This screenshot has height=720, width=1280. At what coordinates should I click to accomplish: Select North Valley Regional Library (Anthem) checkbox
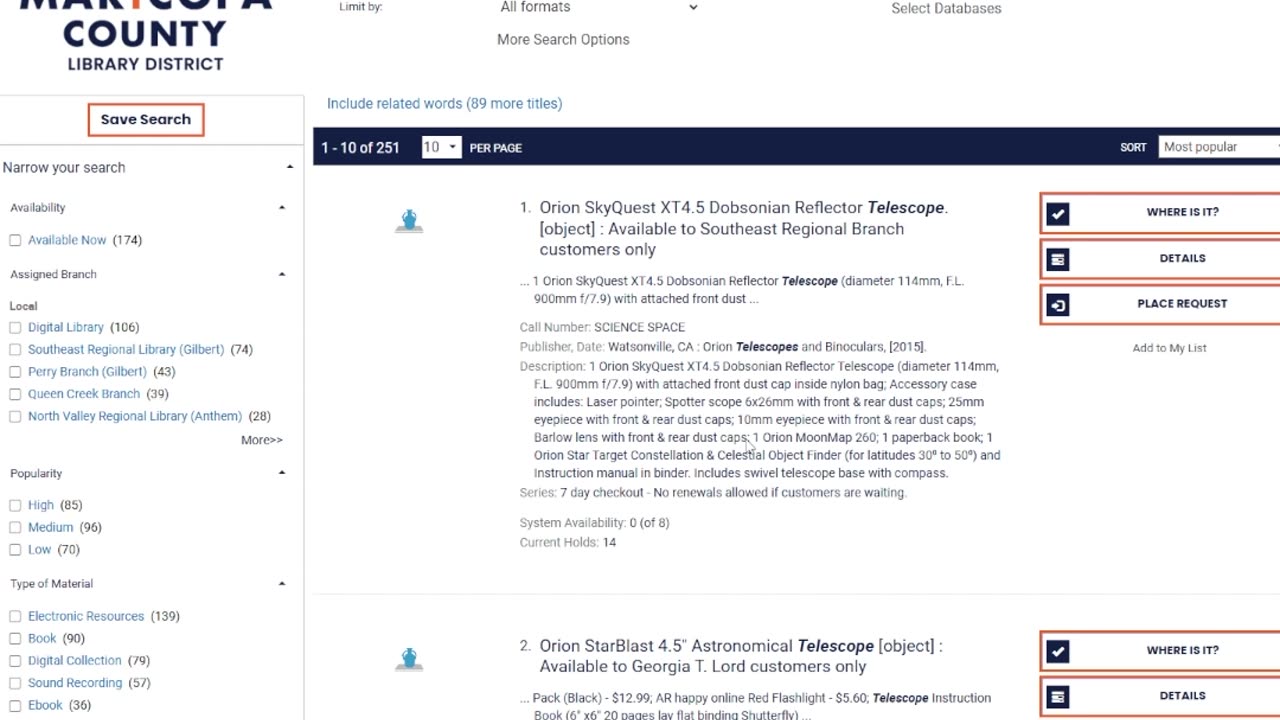[15, 416]
